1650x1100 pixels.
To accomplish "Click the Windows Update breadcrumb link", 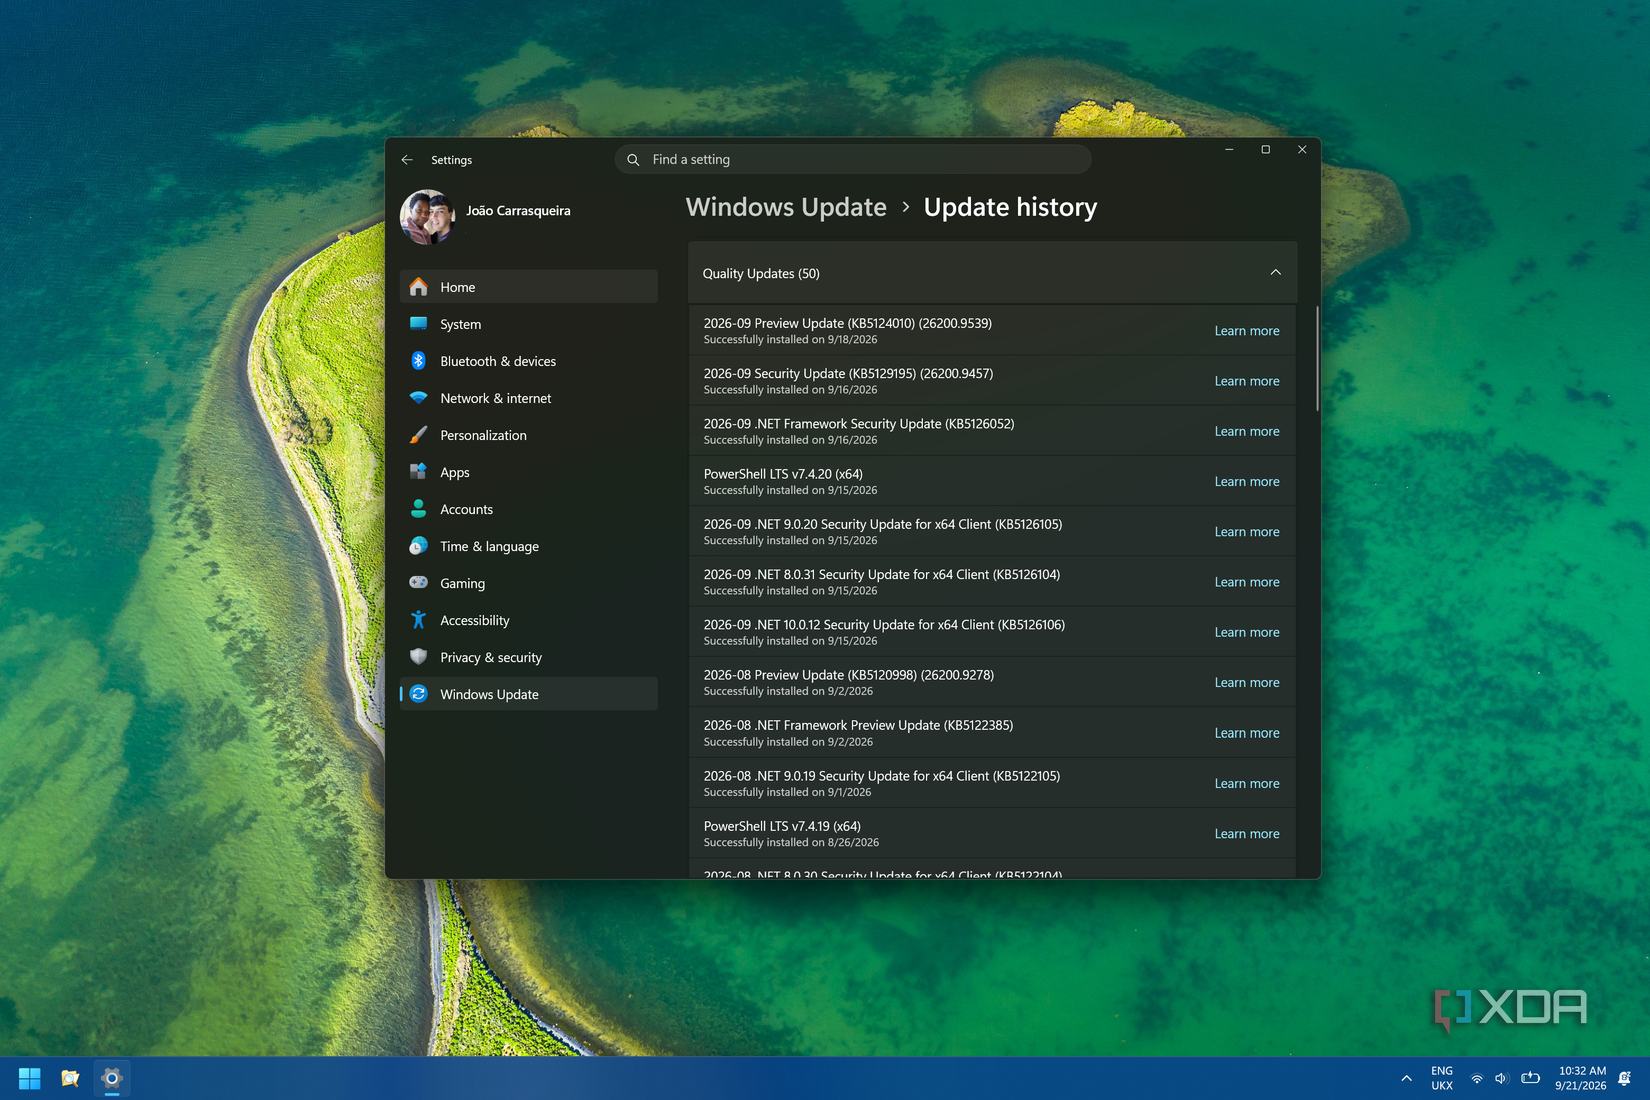I will tap(786, 207).
